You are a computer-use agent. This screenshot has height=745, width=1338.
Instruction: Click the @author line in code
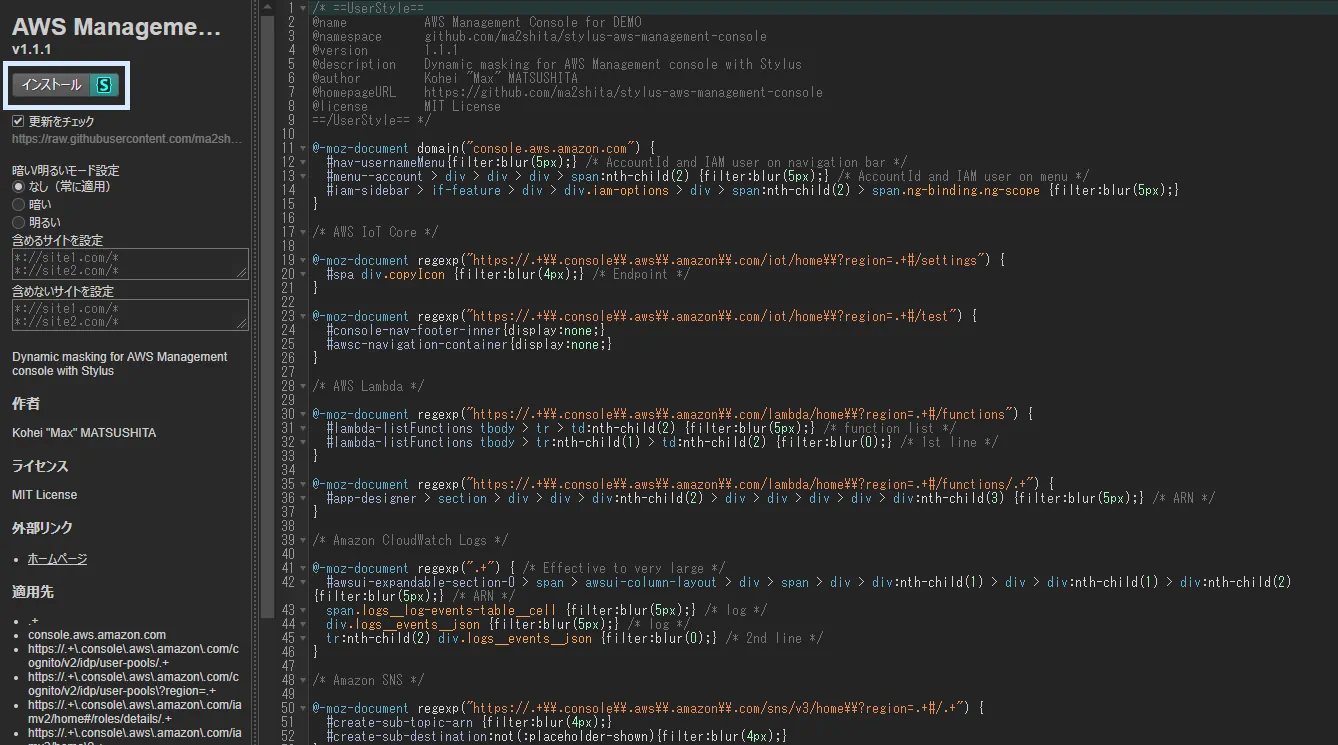(x=445, y=78)
